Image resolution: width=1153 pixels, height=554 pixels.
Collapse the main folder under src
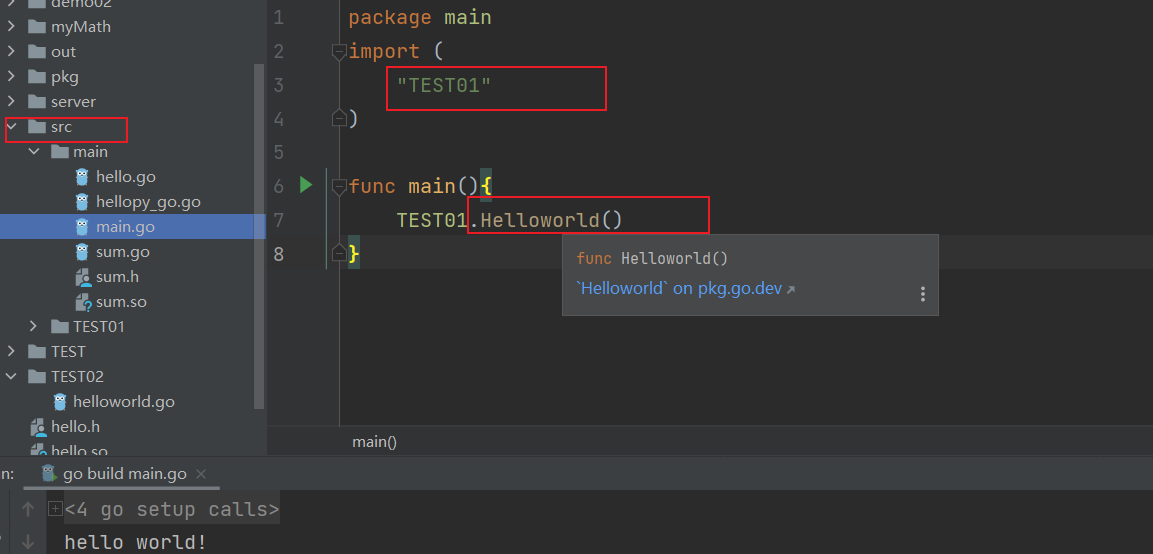[x=34, y=152]
